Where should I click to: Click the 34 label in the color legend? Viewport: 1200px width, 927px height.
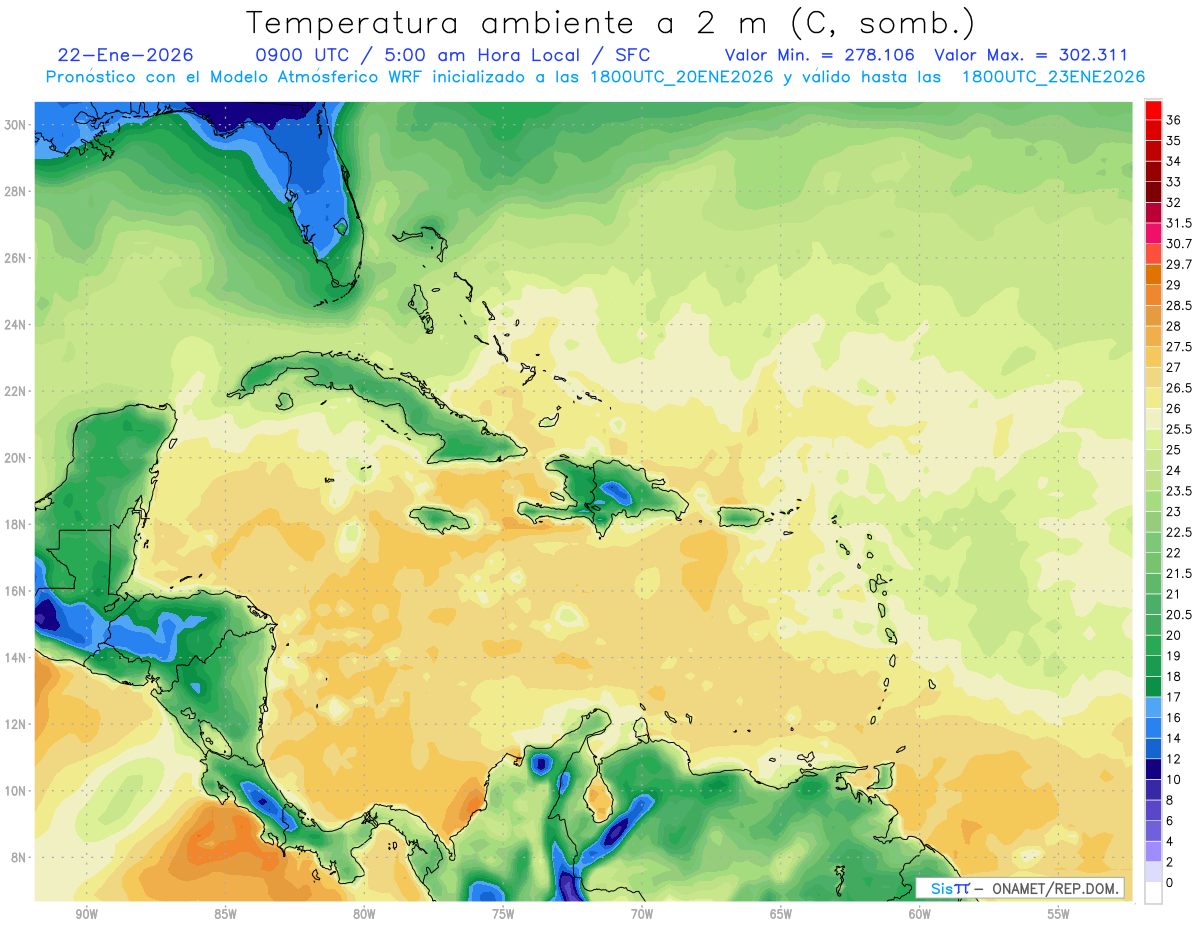click(x=1174, y=161)
